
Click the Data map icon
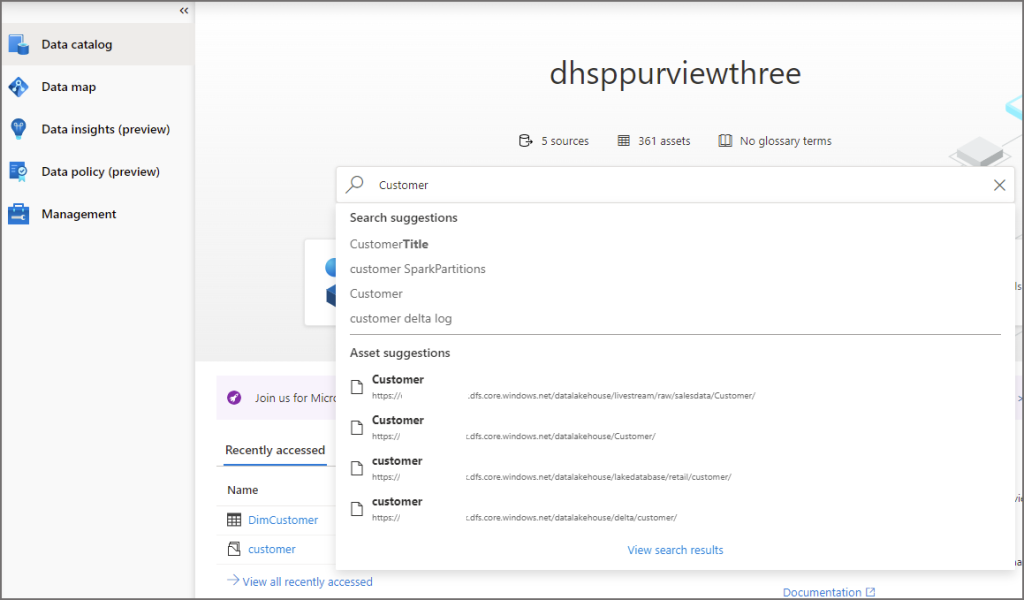coord(18,87)
